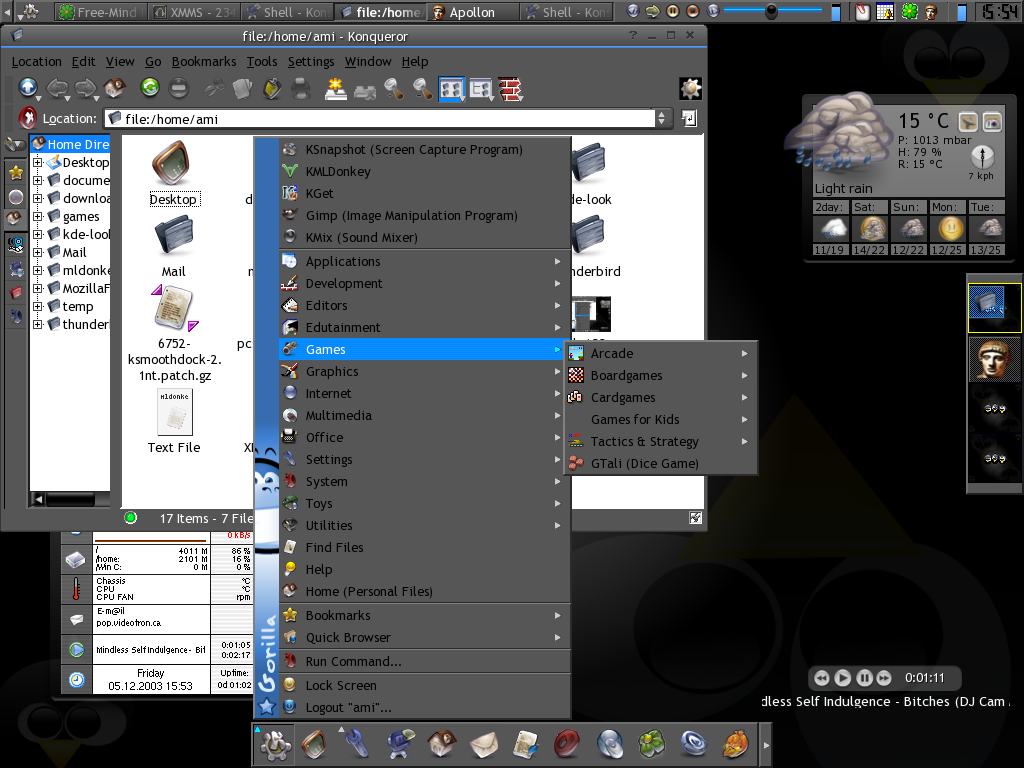Viewport: 1024px width, 768px height.
Task: Open Gimp from the K menu
Action: (424, 216)
